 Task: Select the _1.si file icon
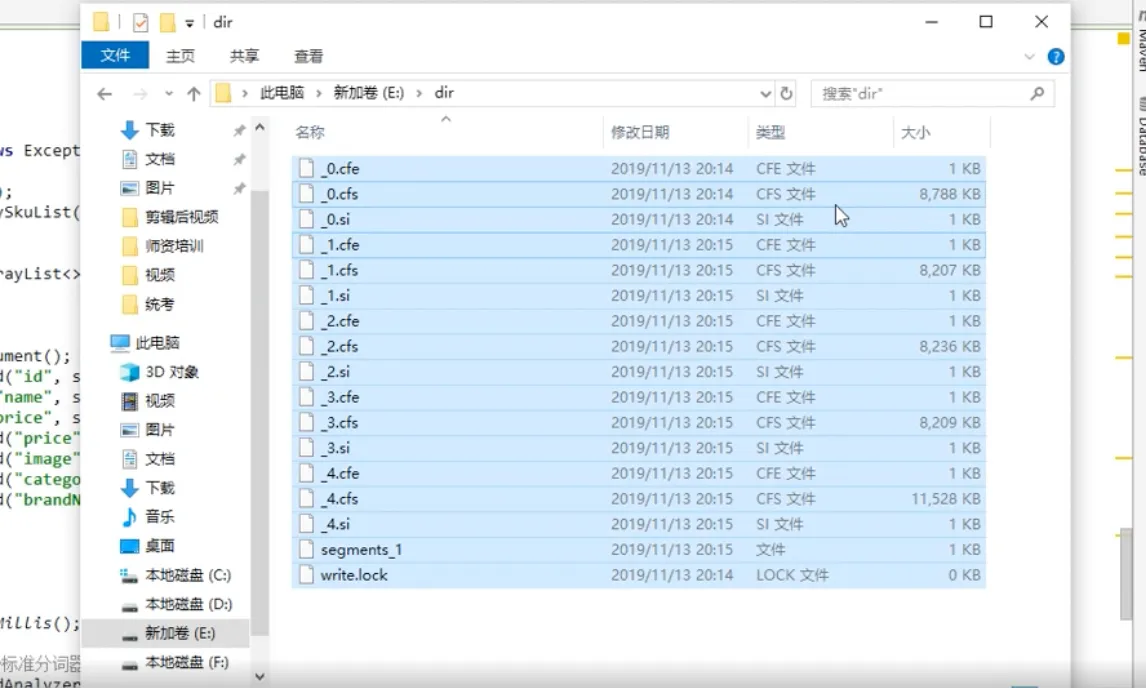tap(307, 295)
